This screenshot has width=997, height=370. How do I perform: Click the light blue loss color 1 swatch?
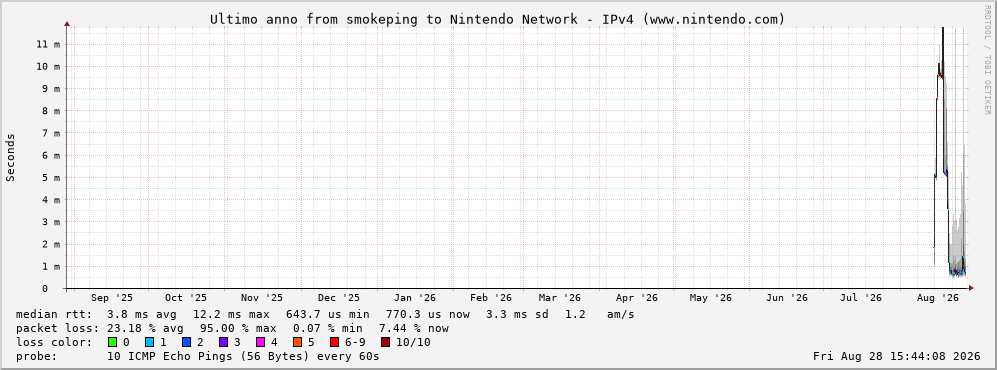(149, 342)
